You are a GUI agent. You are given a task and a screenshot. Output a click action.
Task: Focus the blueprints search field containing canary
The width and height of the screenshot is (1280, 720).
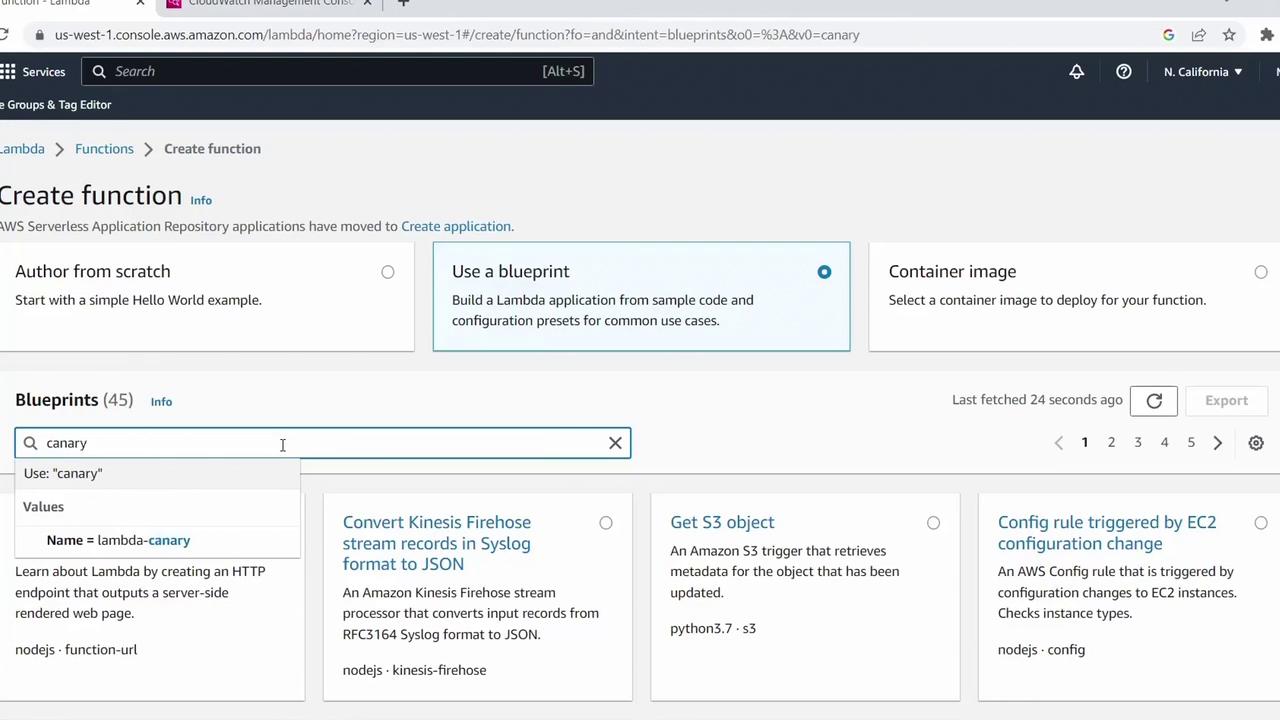tap(322, 443)
